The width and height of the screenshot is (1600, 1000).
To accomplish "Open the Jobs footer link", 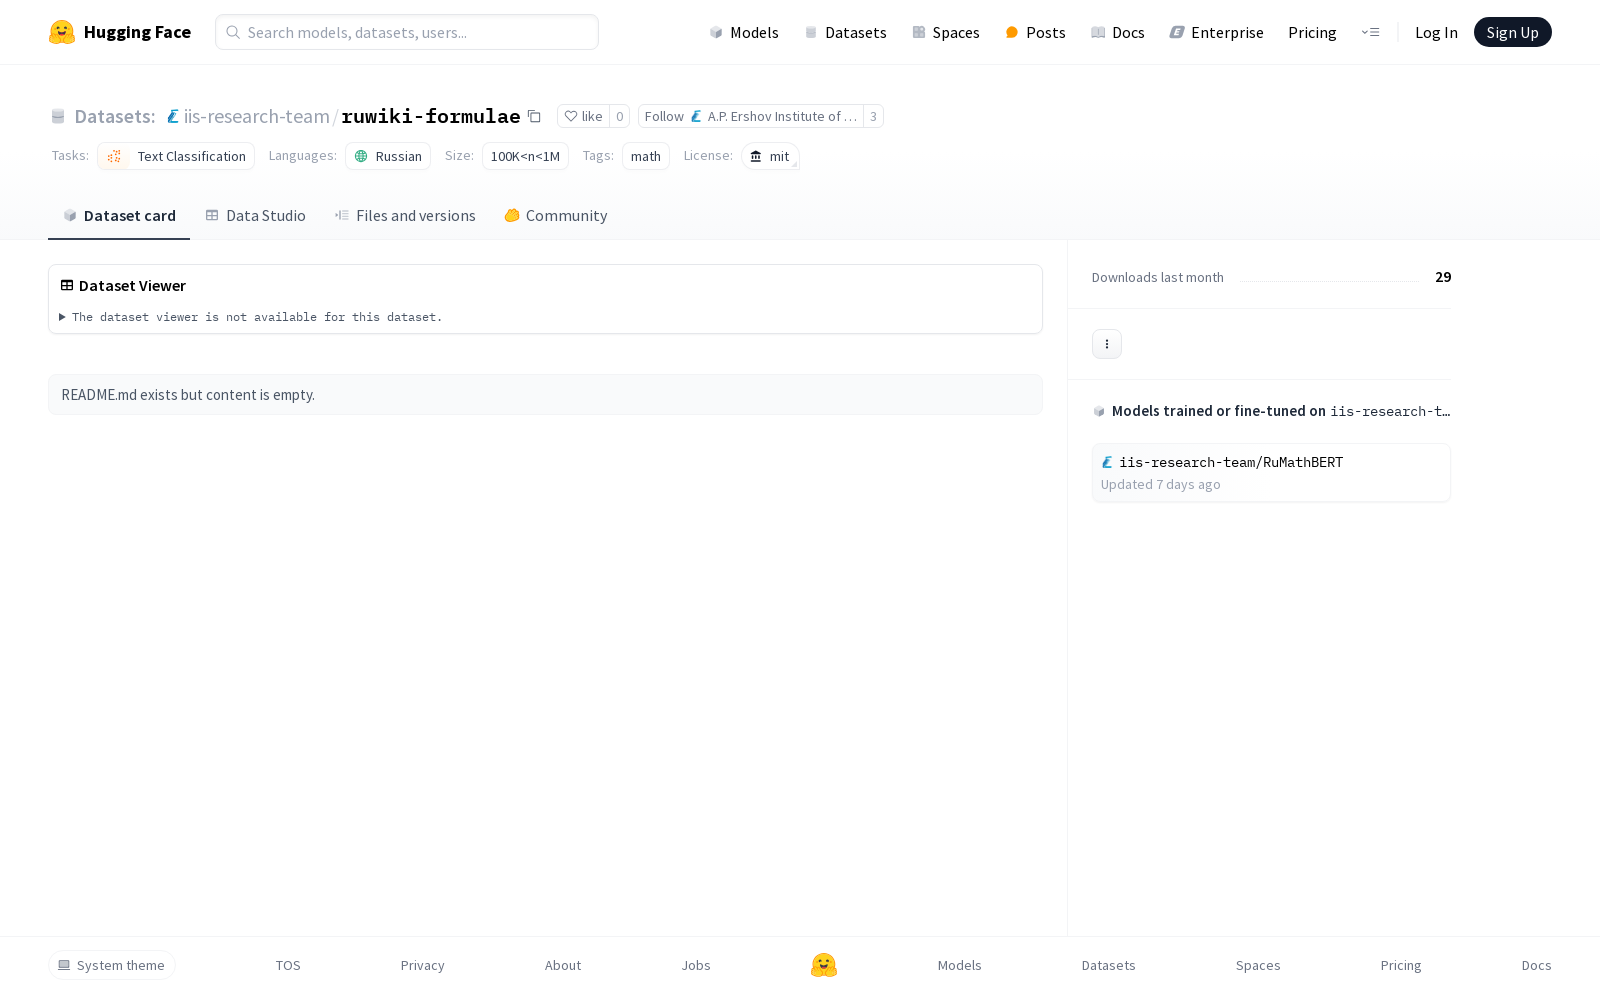I will pos(696,965).
